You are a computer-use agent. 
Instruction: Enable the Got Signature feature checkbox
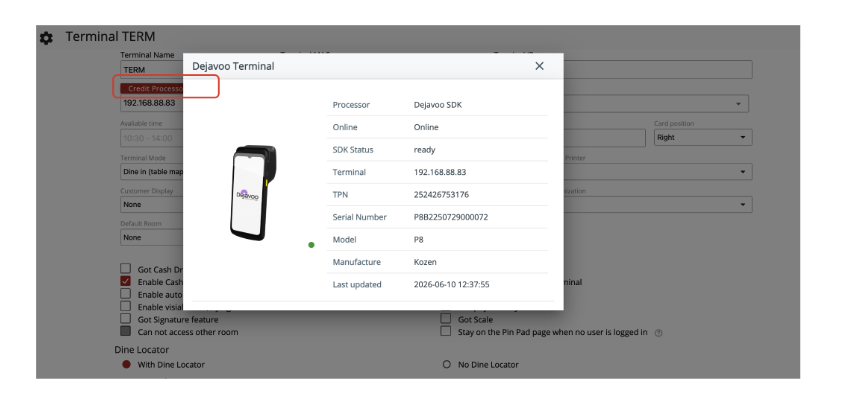click(x=126, y=319)
